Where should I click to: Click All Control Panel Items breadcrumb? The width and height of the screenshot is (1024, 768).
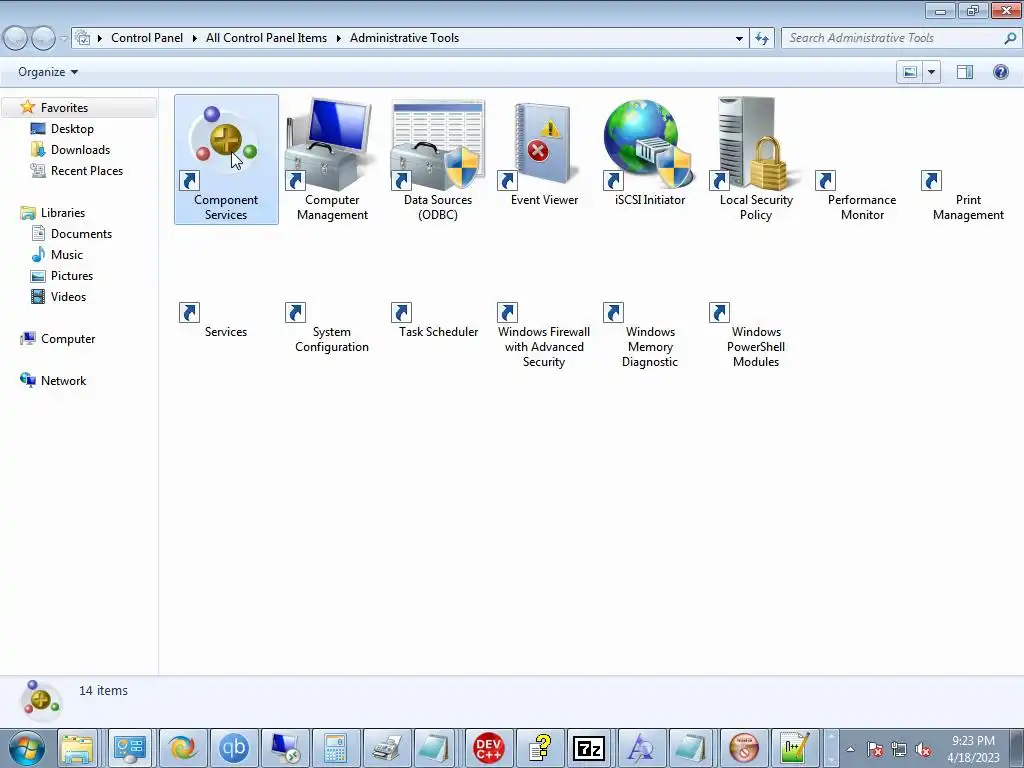tap(266, 38)
